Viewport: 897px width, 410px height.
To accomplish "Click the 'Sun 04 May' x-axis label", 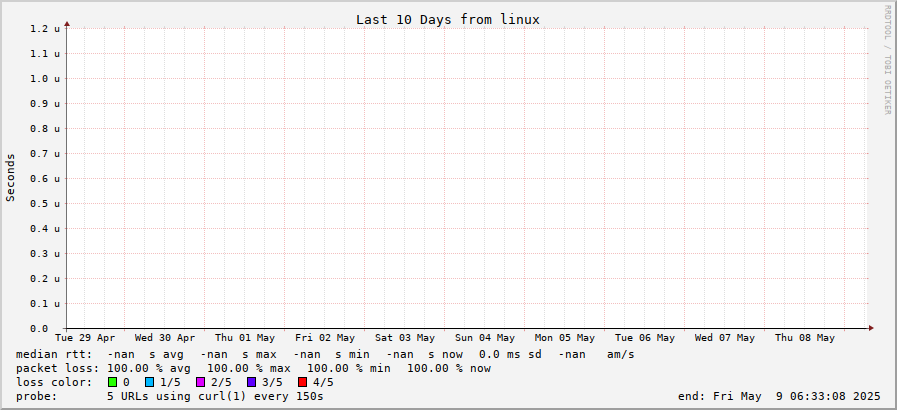I will coord(485,338).
